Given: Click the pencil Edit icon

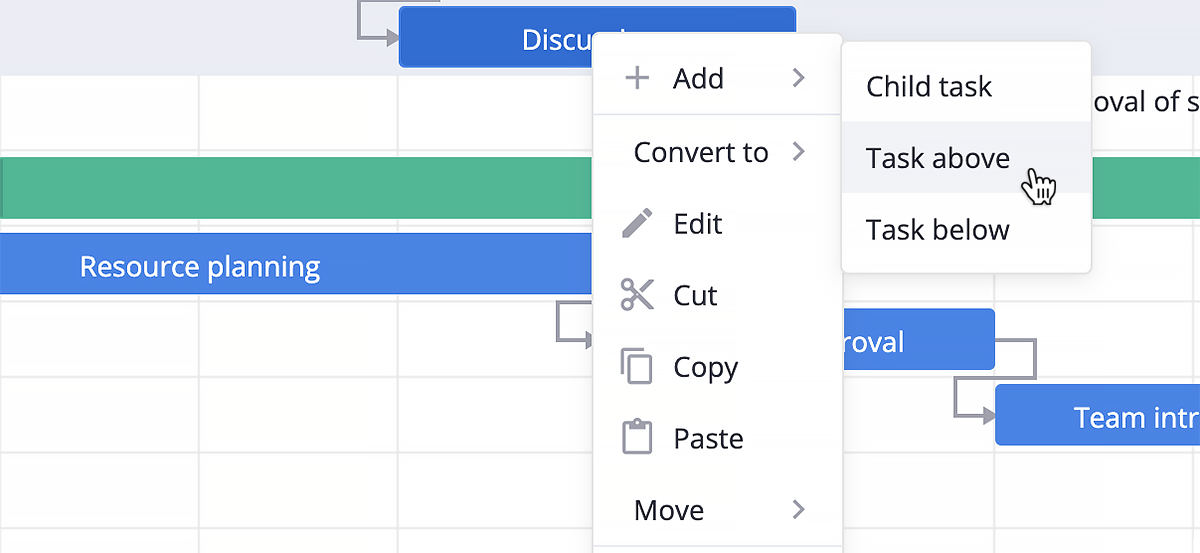Looking at the screenshot, I should coord(637,223).
